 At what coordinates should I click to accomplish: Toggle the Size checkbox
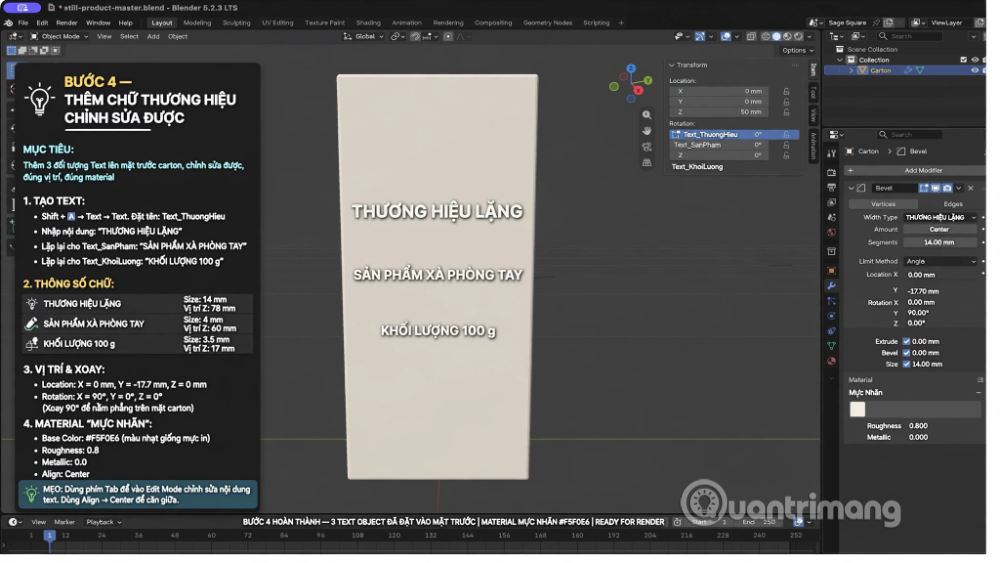[906, 365]
